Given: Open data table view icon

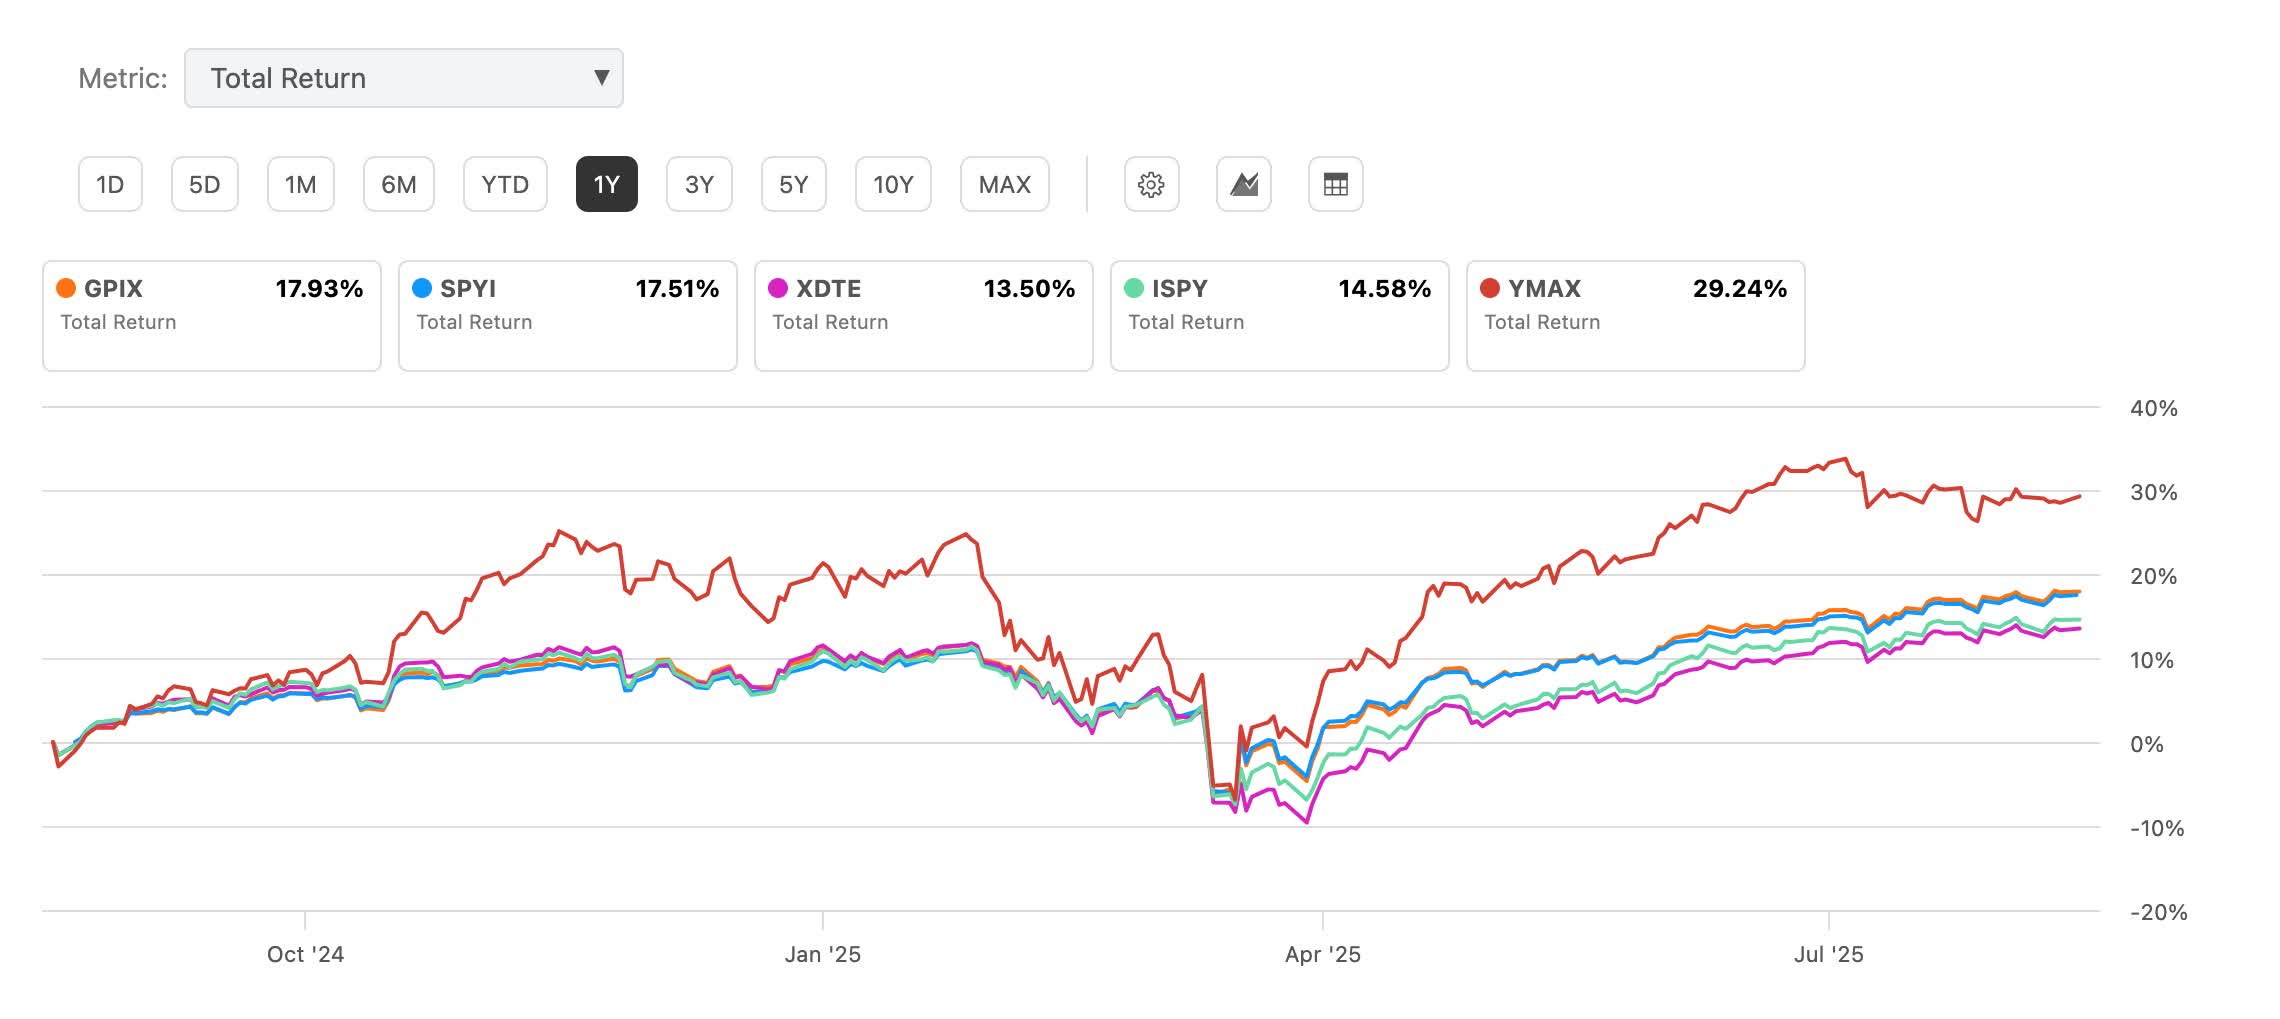Looking at the screenshot, I should pos(1335,184).
